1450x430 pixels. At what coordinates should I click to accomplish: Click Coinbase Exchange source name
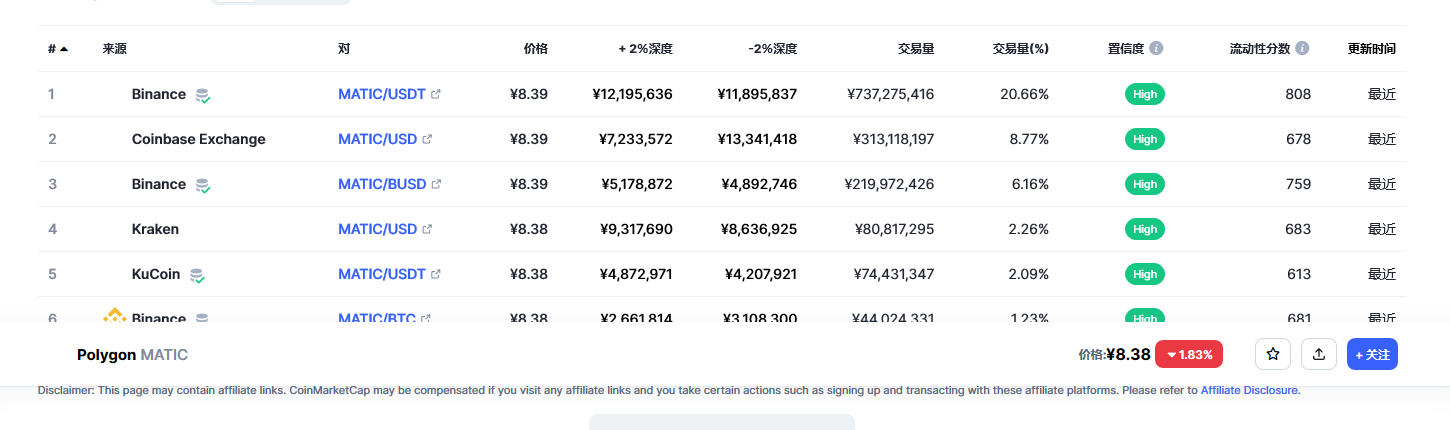click(x=199, y=139)
